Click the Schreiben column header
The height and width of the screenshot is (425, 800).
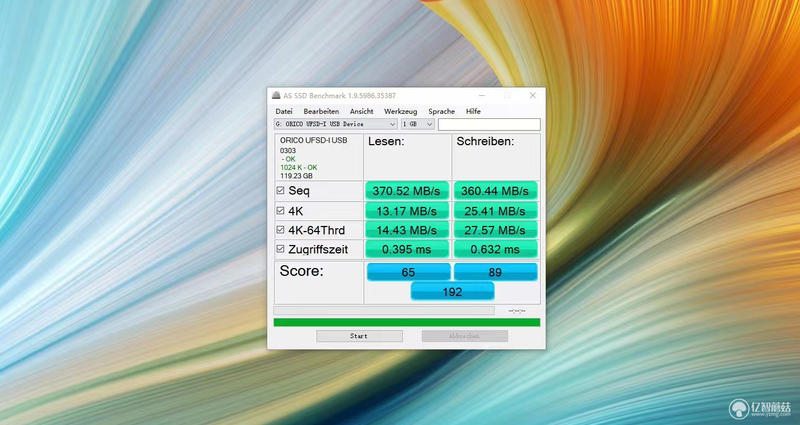click(x=485, y=141)
